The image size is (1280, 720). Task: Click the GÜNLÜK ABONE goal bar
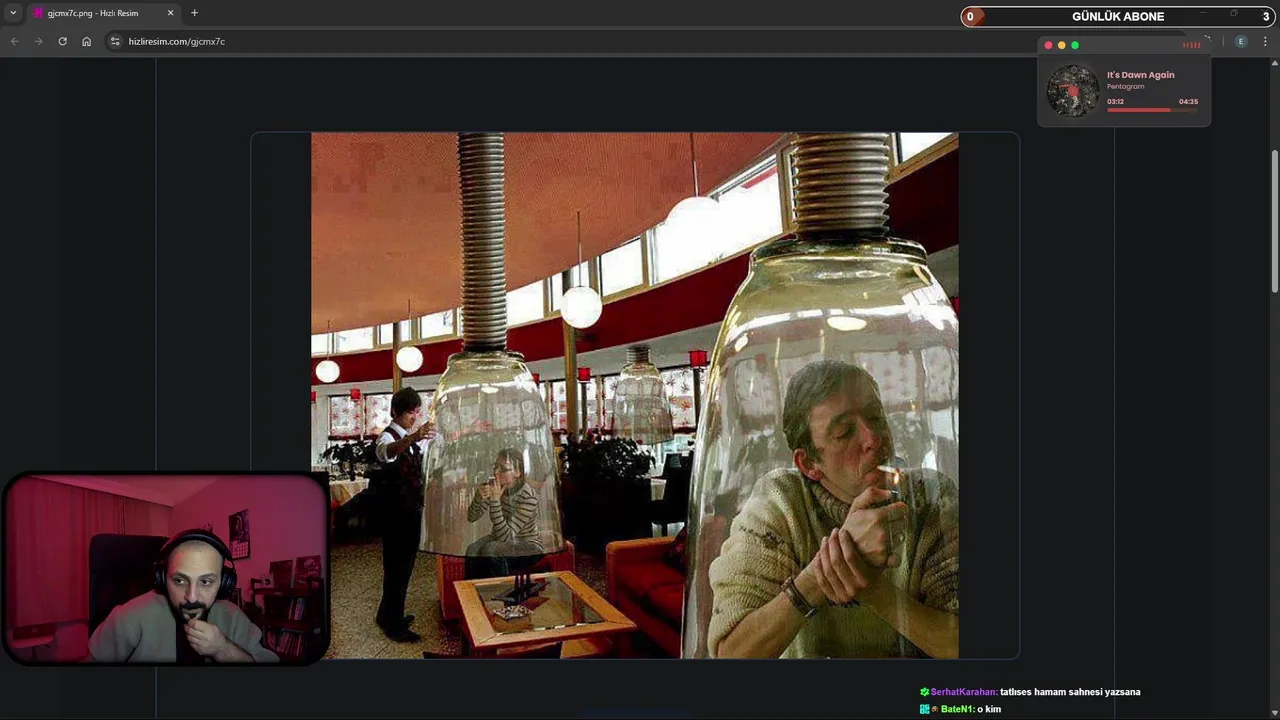coord(1118,16)
